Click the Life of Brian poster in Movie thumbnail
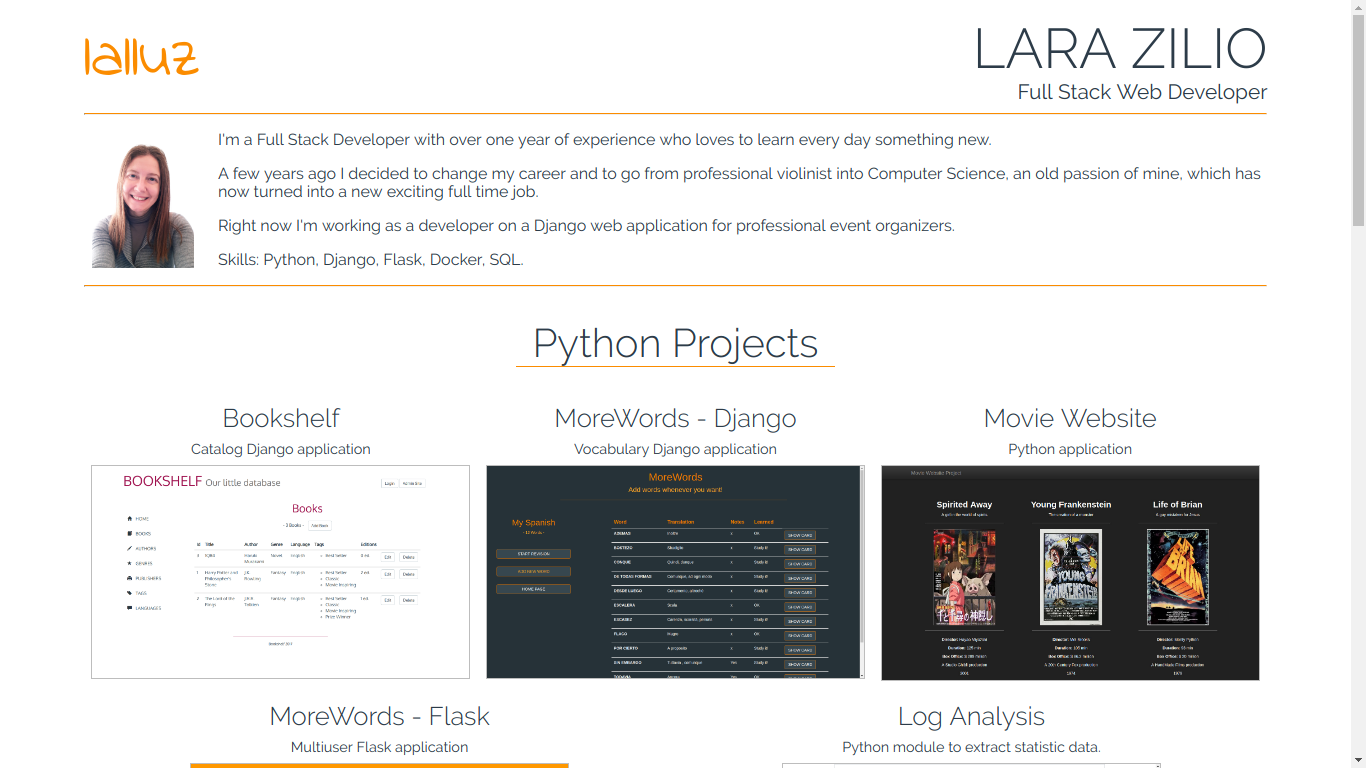Viewport: 1366px width, 768px height. tap(1177, 577)
